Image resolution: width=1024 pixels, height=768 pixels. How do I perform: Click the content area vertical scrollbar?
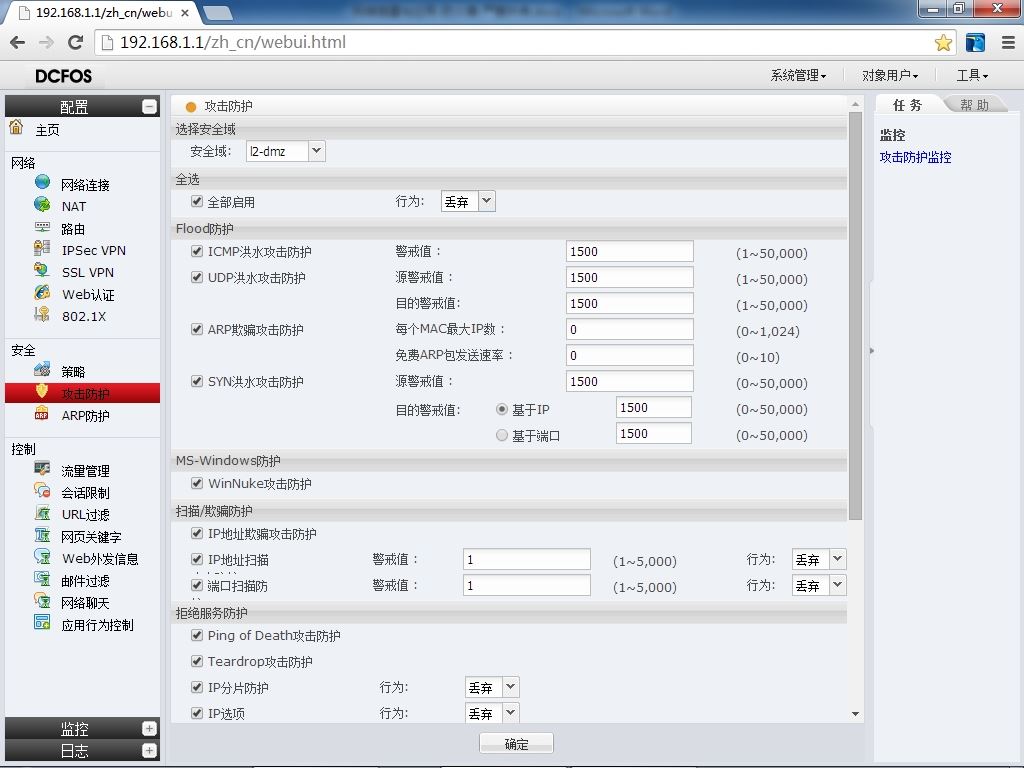click(855, 316)
